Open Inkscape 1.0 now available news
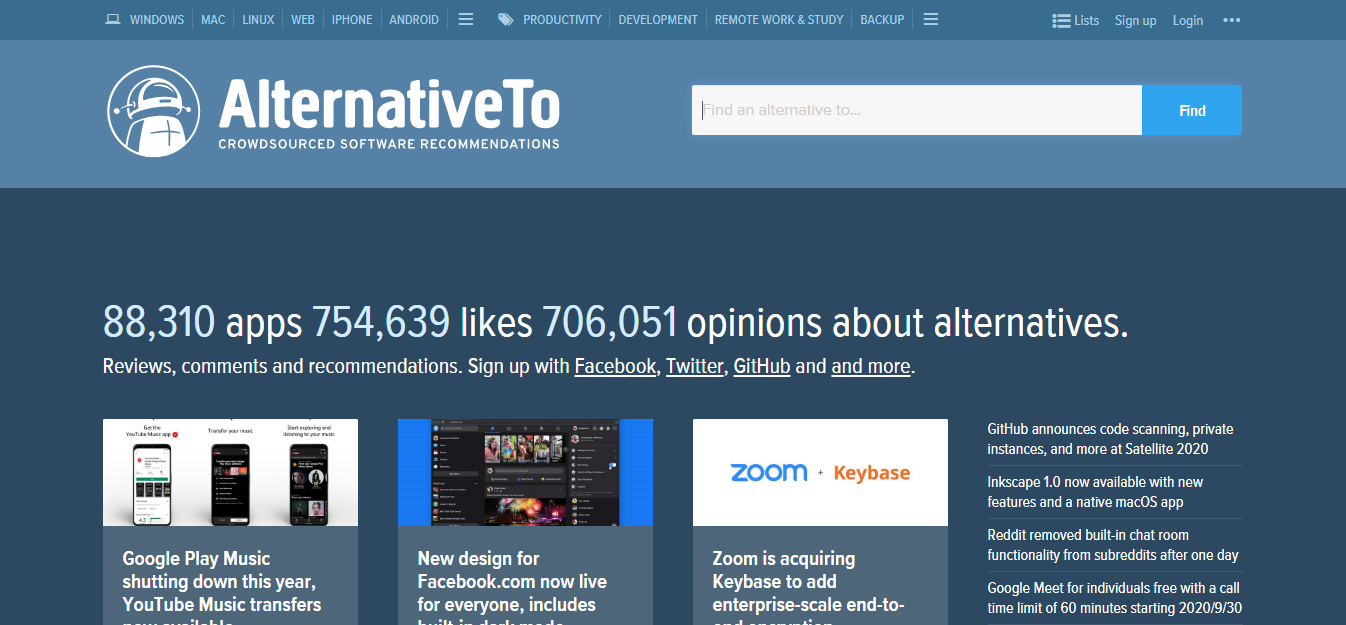The width and height of the screenshot is (1346, 625). pos(1095,492)
